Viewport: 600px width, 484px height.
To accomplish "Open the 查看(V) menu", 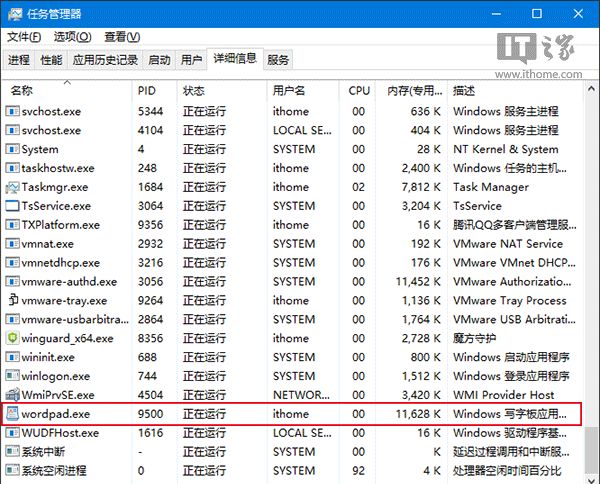I will click(x=122, y=37).
